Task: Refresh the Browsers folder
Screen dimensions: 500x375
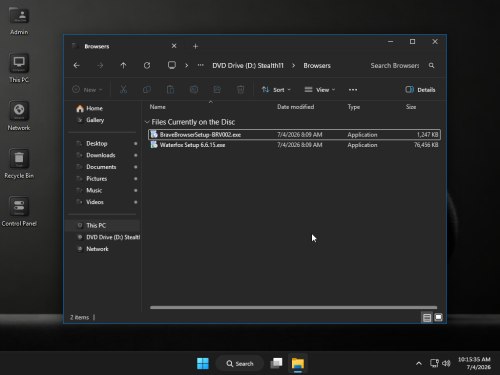Action: point(147,65)
